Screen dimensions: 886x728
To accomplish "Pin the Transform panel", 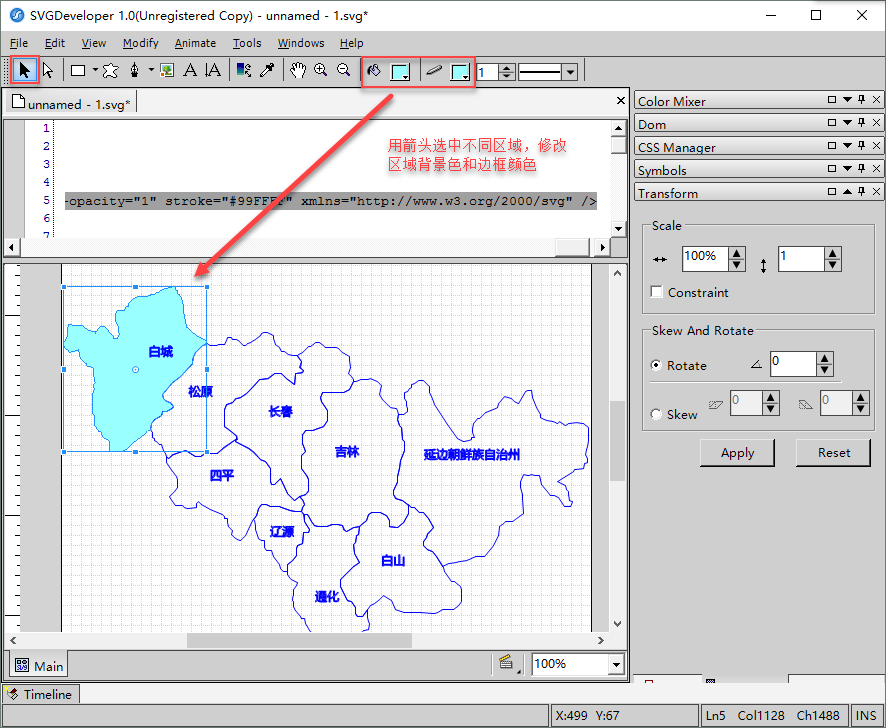I will [x=862, y=192].
